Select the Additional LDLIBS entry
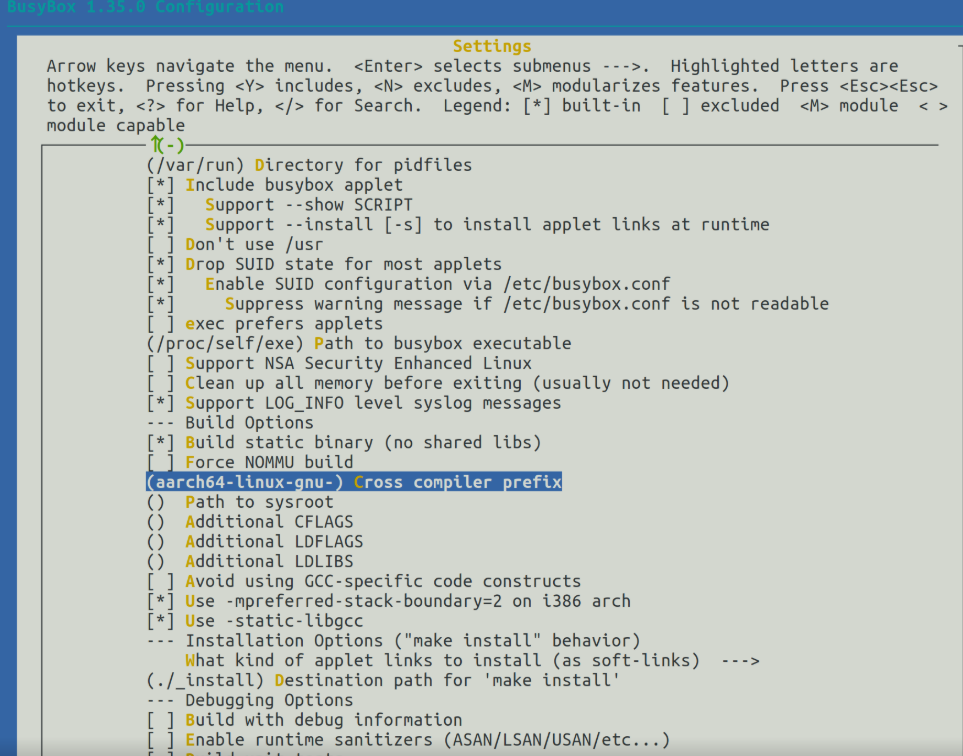 pos(250,561)
